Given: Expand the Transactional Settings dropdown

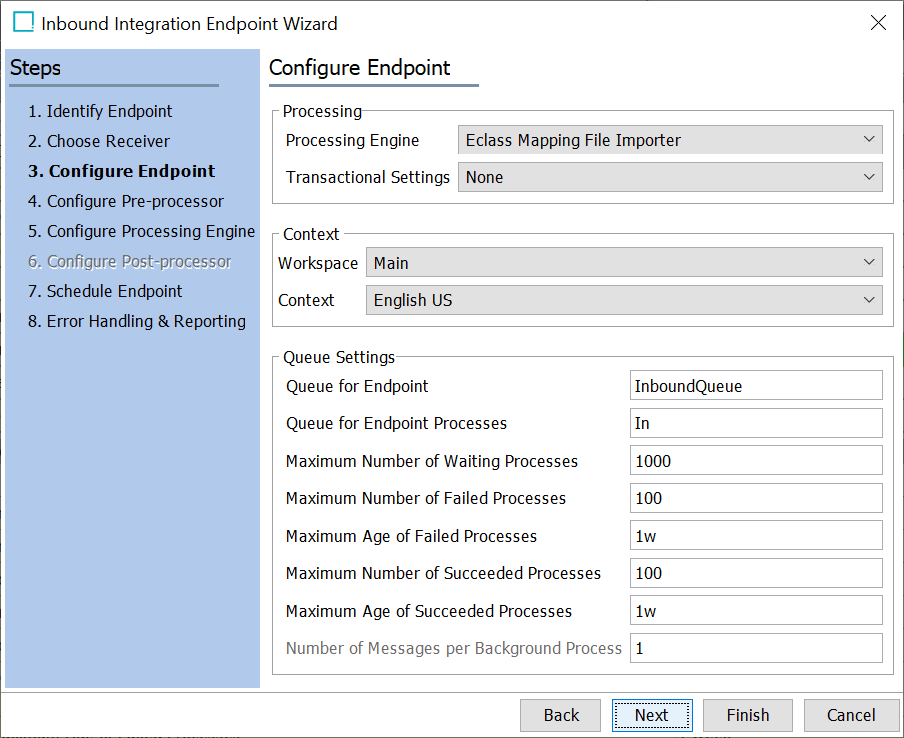Looking at the screenshot, I should click(670, 177).
